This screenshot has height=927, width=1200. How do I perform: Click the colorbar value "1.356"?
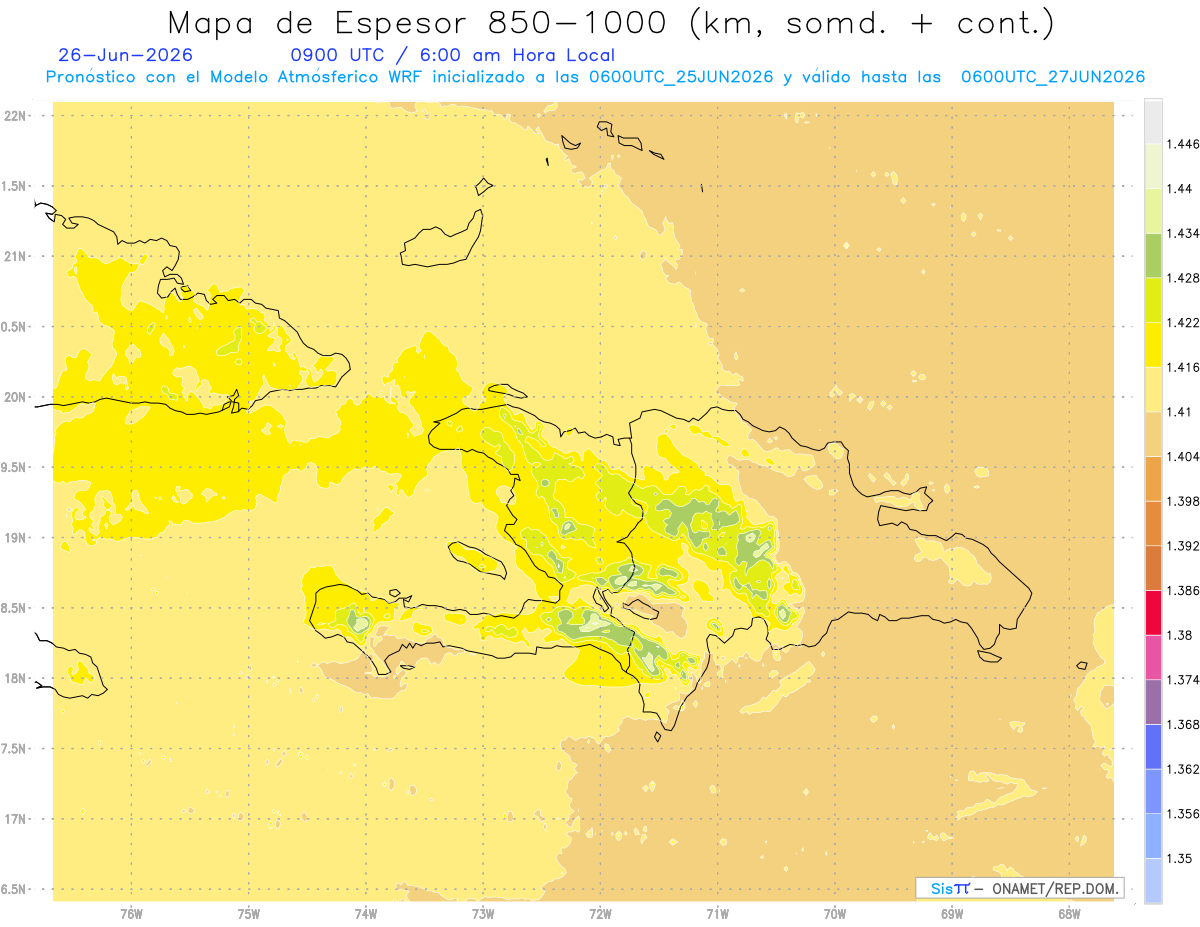[x=1183, y=814]
